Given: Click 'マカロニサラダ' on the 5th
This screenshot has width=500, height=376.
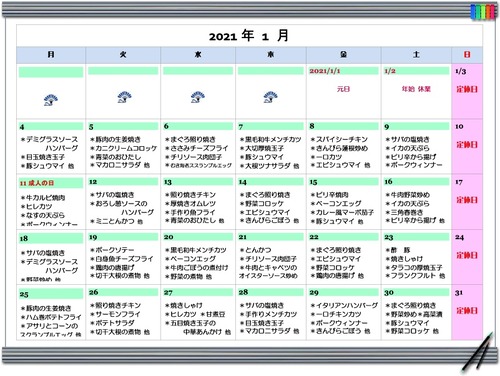Looking at the screenshot, I should (118, 165).
